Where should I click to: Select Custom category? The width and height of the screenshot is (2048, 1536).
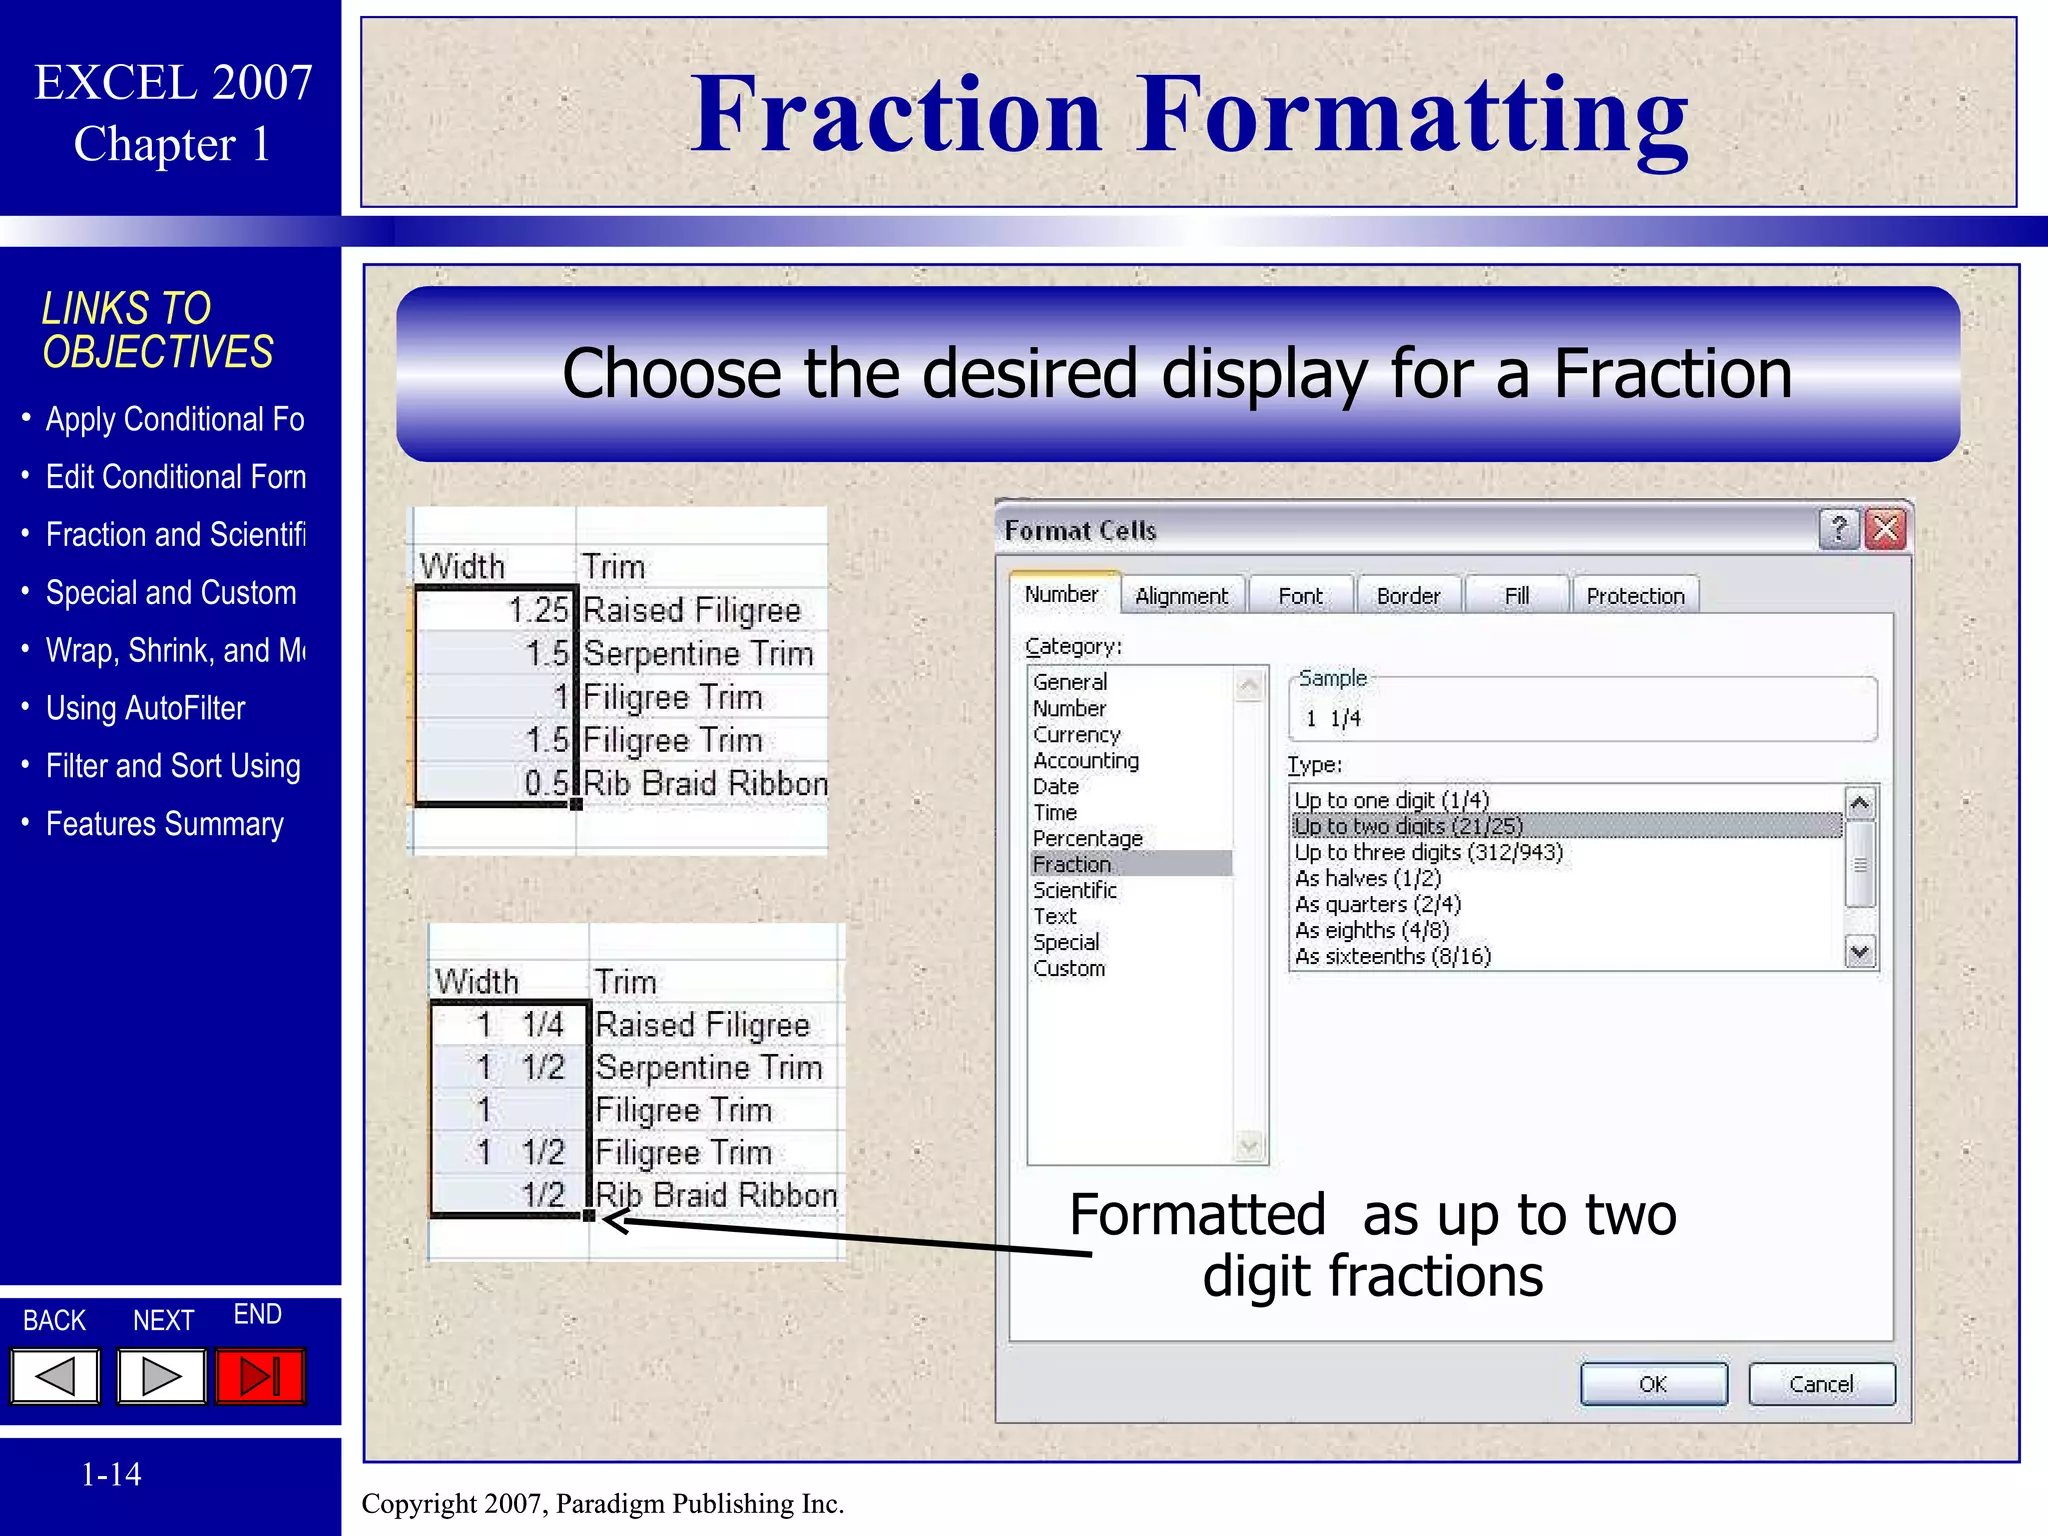click(x=1069, y=968)
